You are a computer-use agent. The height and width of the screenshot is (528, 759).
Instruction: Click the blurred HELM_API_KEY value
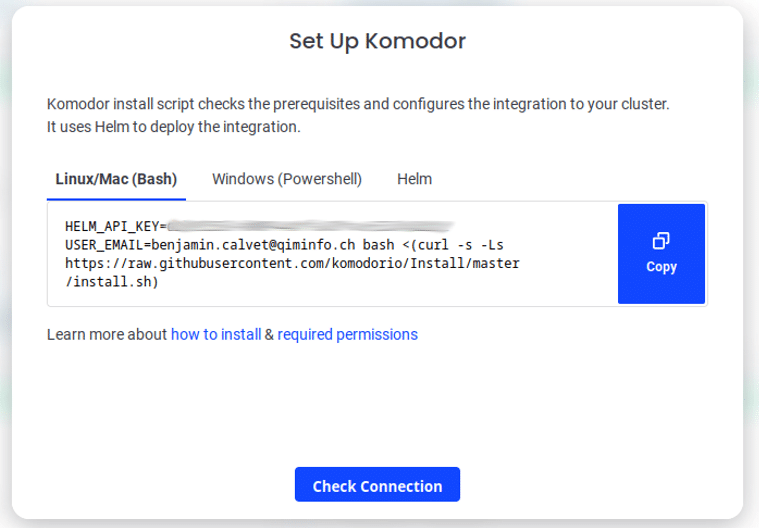point(310,226)
